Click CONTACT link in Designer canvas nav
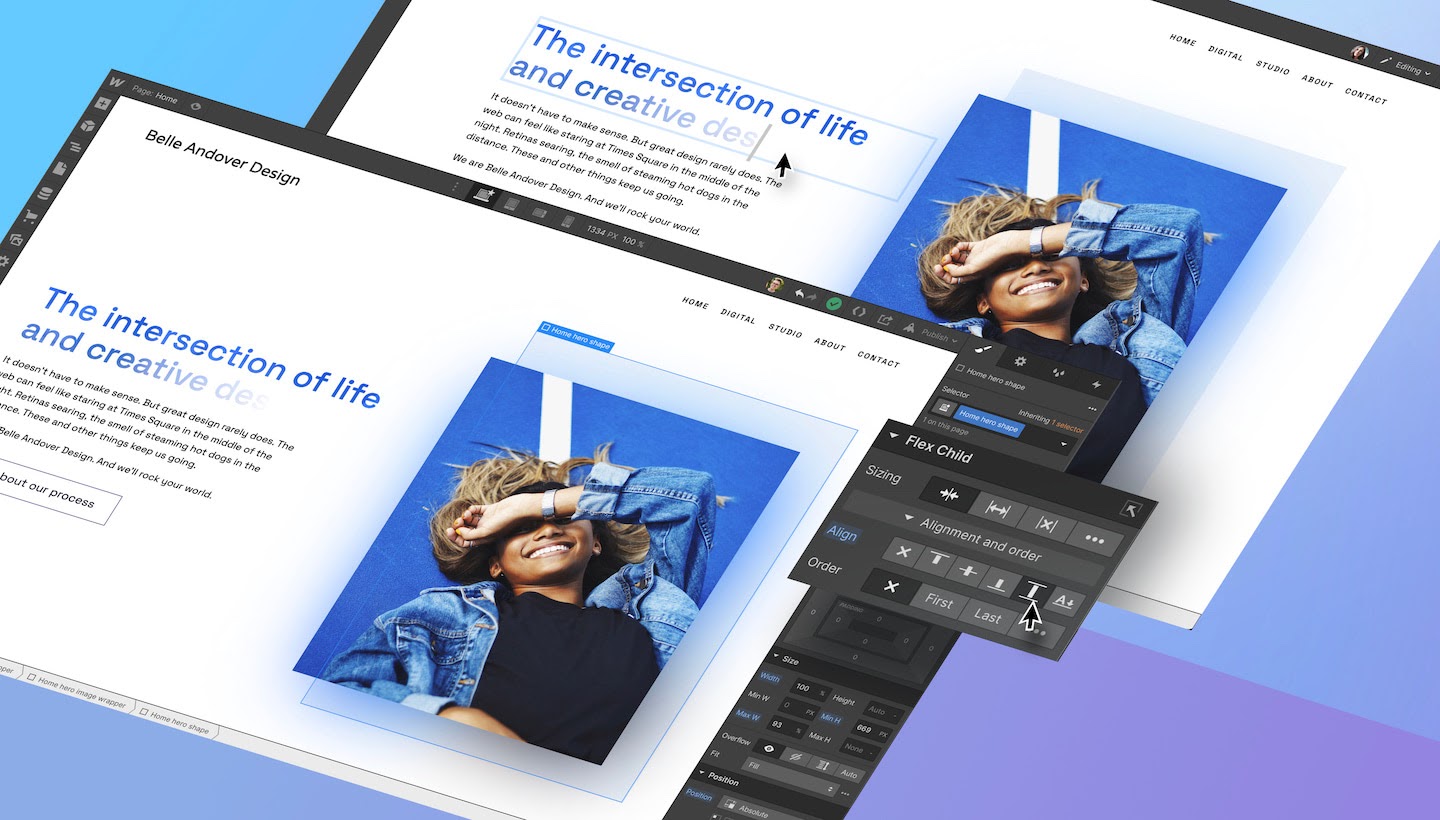This screenshot has height=820, width=1440. [879, 359]
